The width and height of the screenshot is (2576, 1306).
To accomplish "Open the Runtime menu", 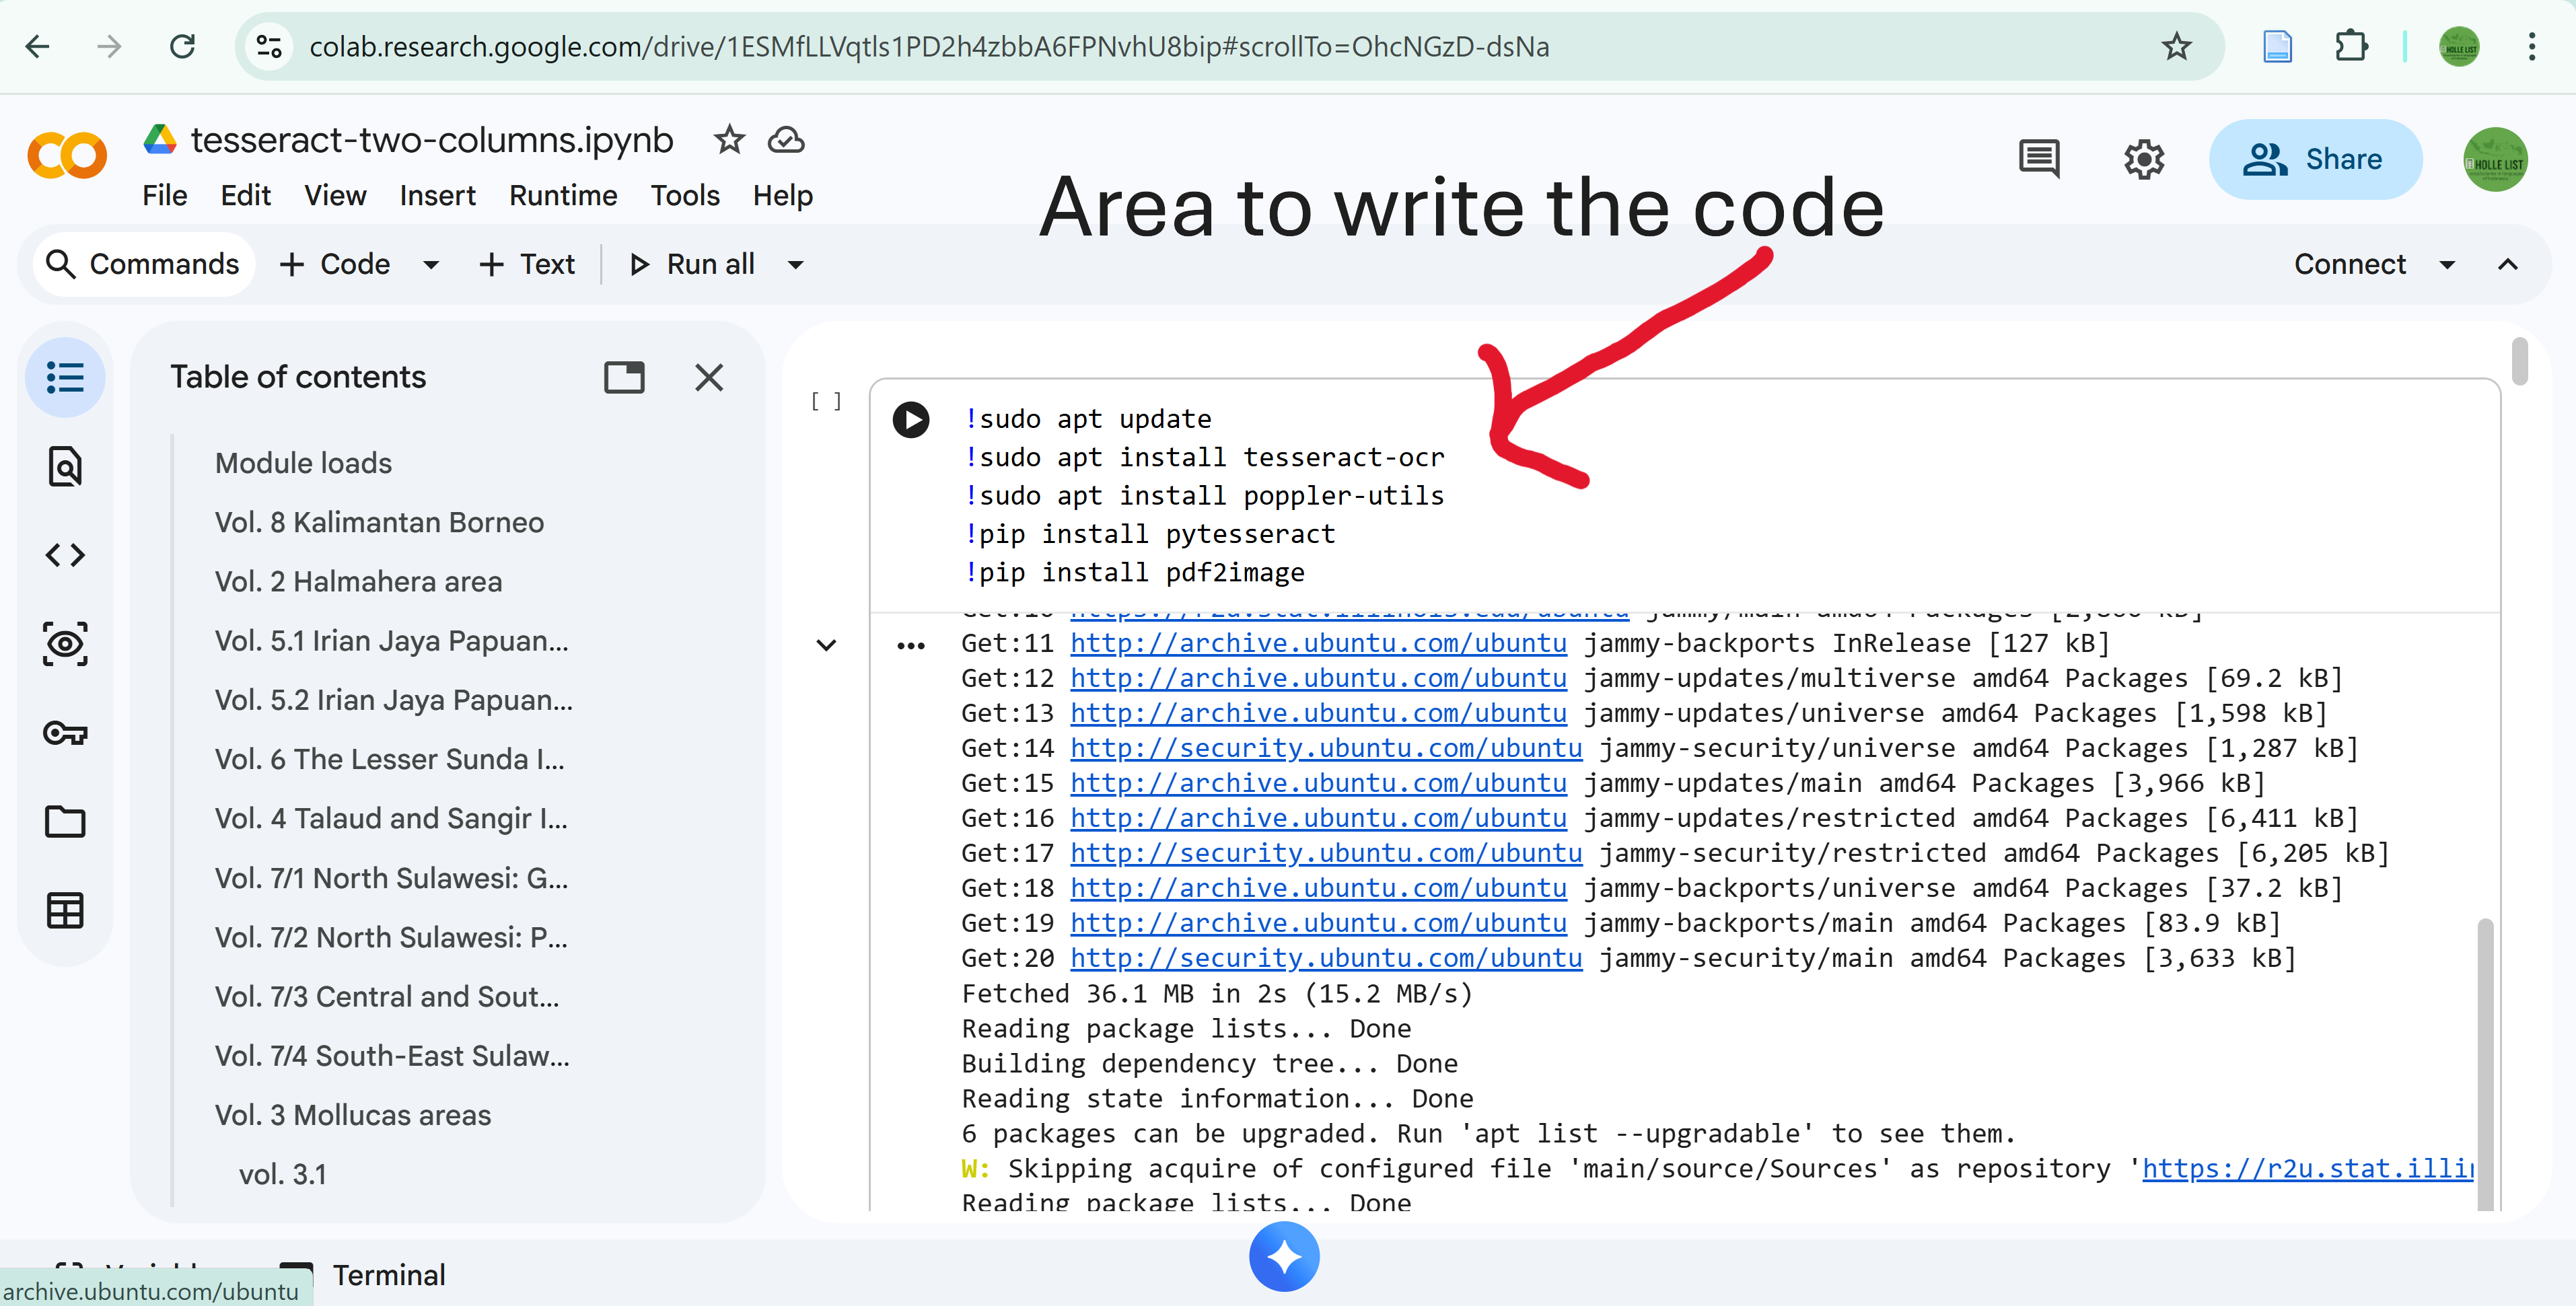I will [x=563, y=195].
